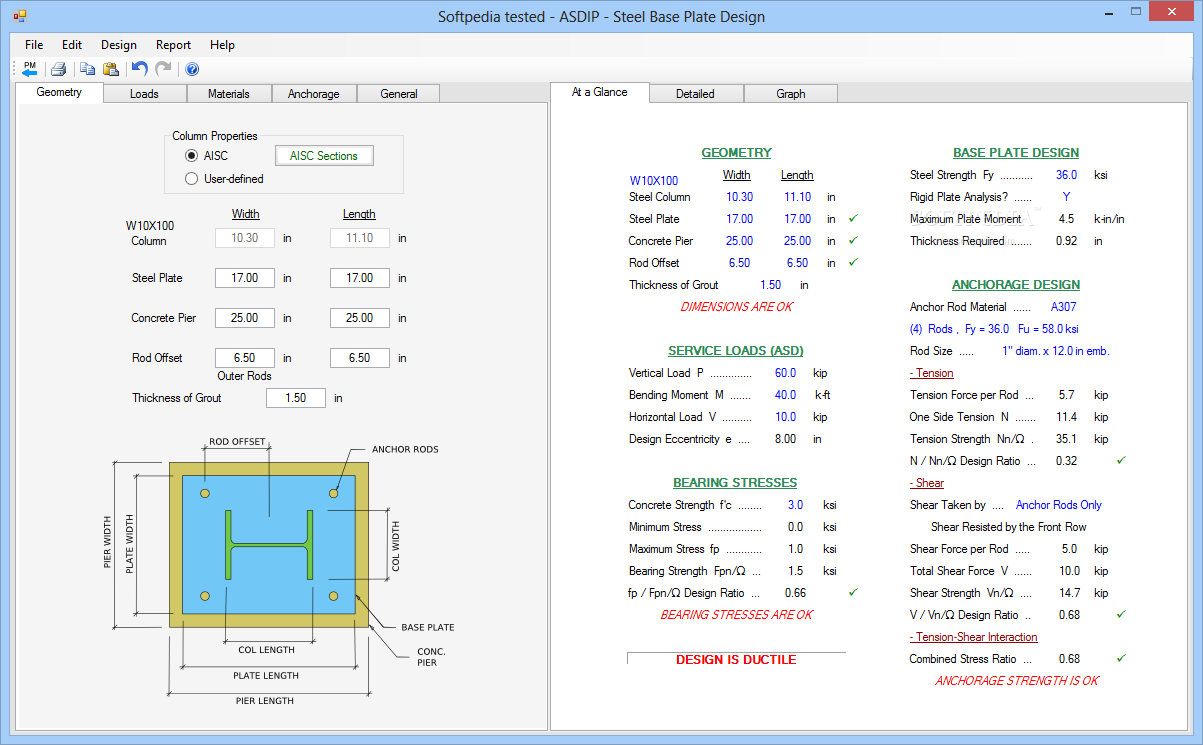Screen dimensions: 1203x745
Task: Select the Geometry tab
Action: click(x=60, y=92)
